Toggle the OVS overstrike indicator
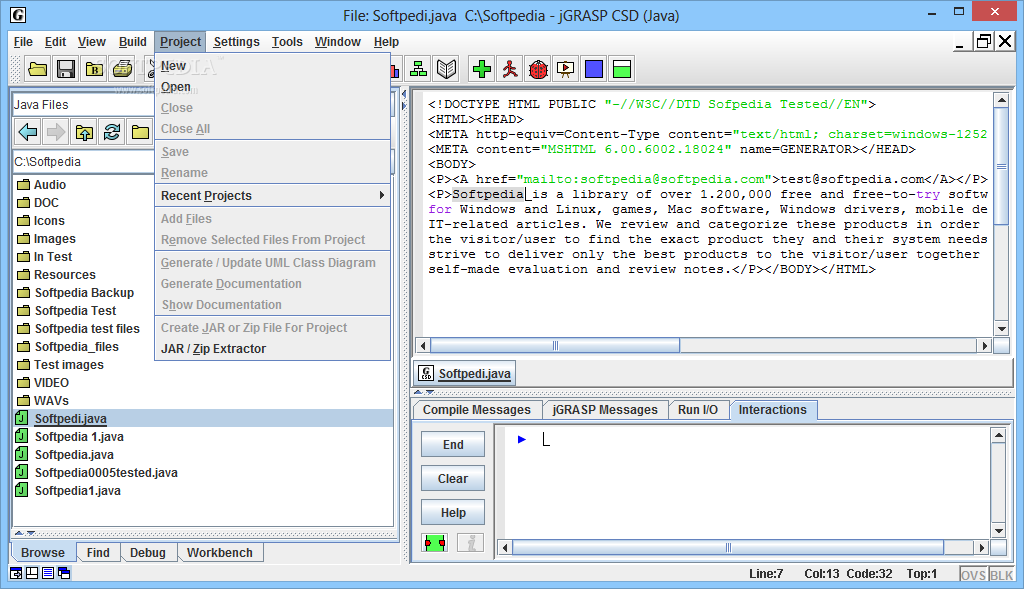This screenshot has height=589, width=1024. [x=973, y=575]
